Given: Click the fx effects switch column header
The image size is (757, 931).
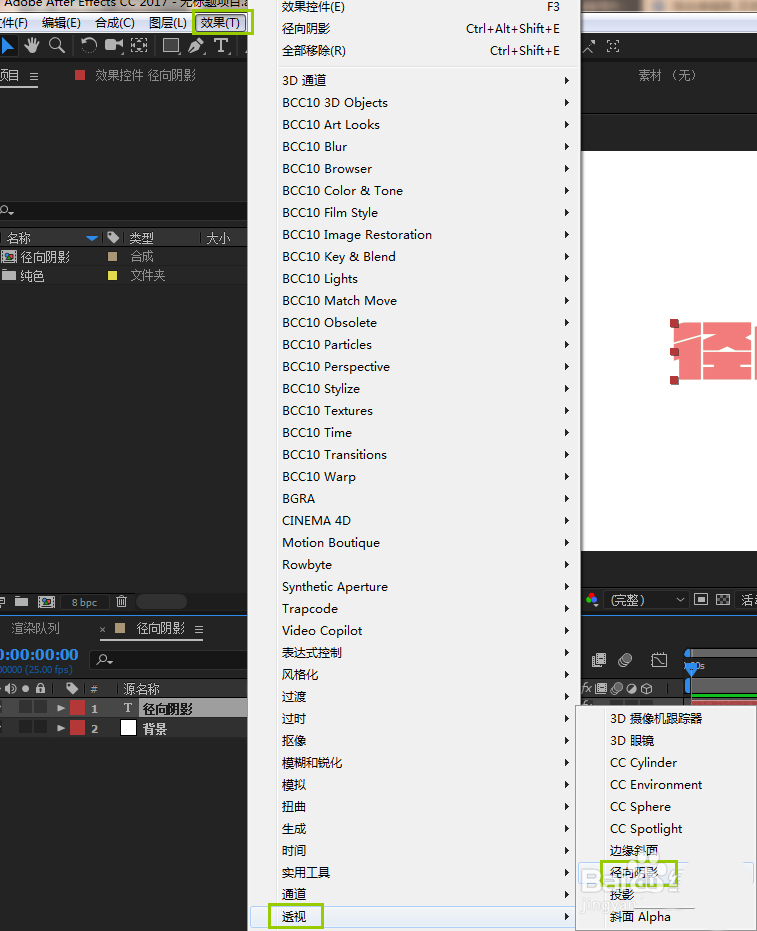Looking at the screenshot, I should point(587,688).
